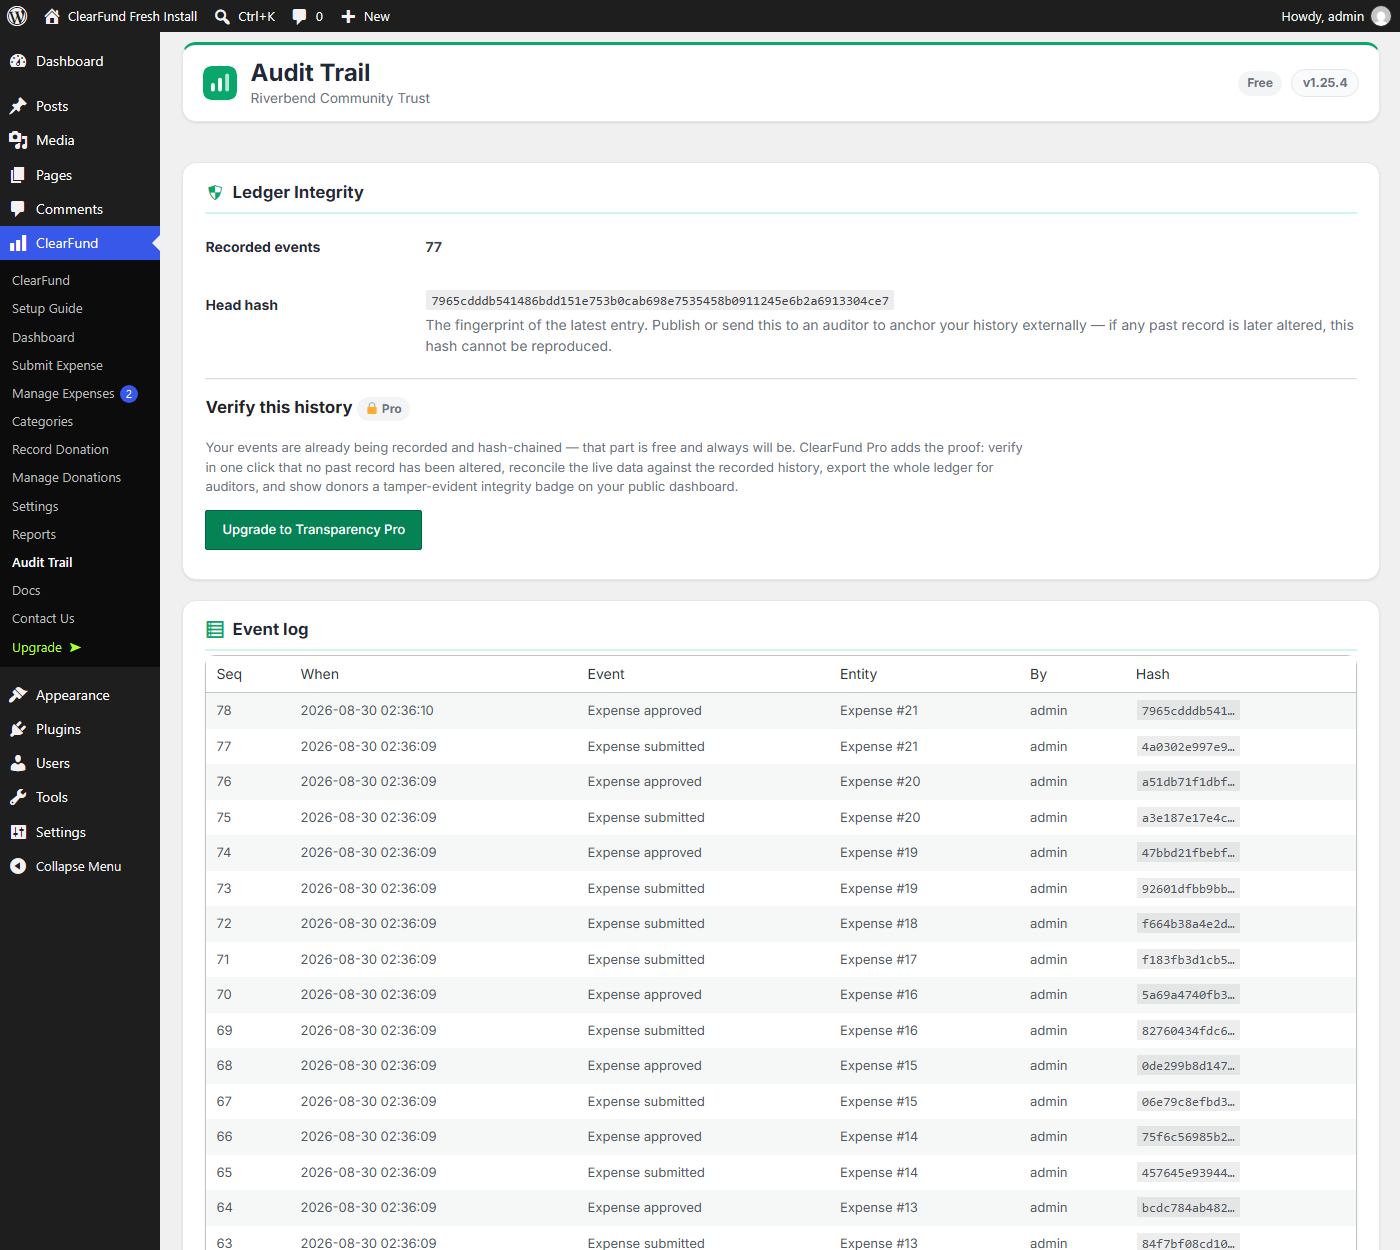The image size is (1400, 1250).
Task: Open Audit Trail submenu item
Action: pyautogui.click(x=42, y=562)
